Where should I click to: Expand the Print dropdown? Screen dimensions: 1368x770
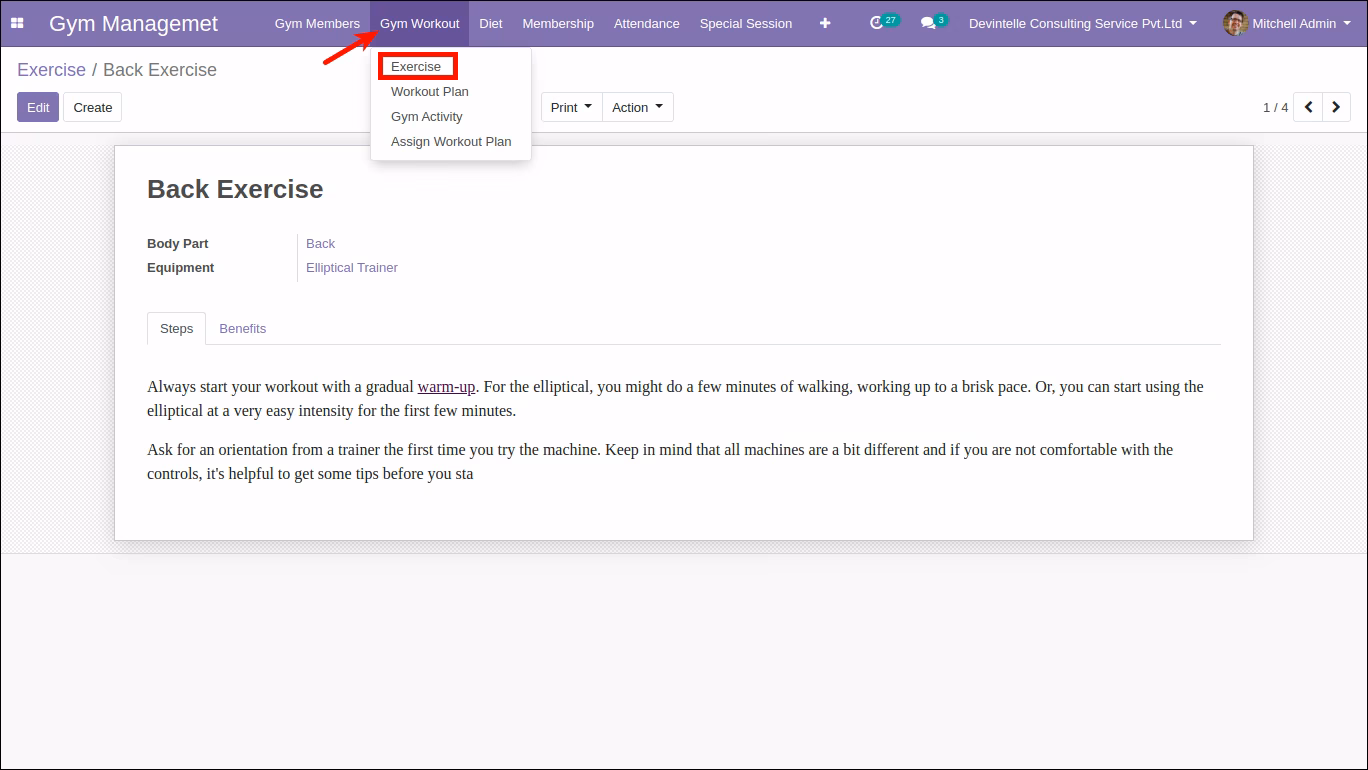[x=572, y=107]
